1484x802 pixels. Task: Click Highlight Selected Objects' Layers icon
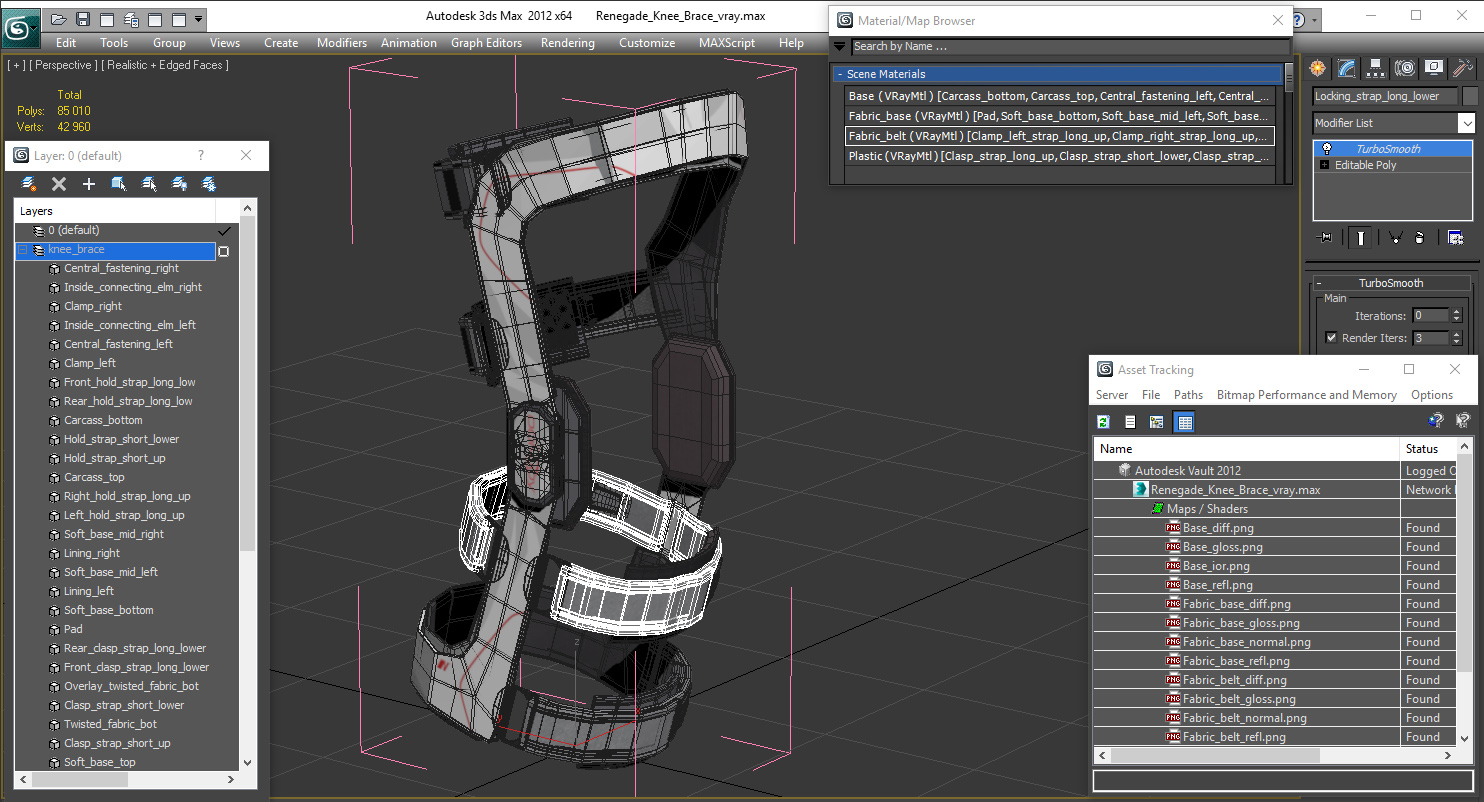pyautogui.click(x=149, y=184)
